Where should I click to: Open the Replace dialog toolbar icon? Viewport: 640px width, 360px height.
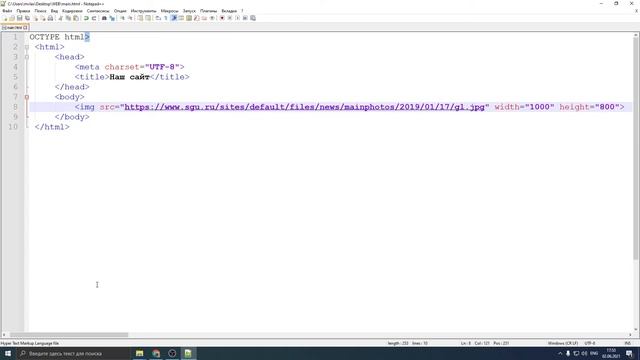click(112, 18)
